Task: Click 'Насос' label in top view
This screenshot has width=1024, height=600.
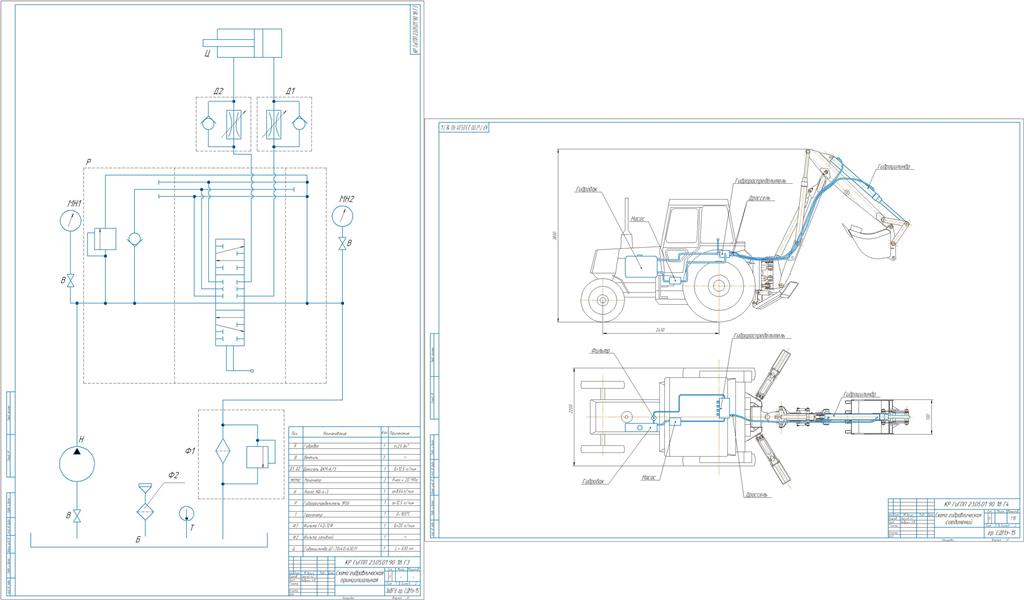Action: pyautogui.click(x=648, y=477)
